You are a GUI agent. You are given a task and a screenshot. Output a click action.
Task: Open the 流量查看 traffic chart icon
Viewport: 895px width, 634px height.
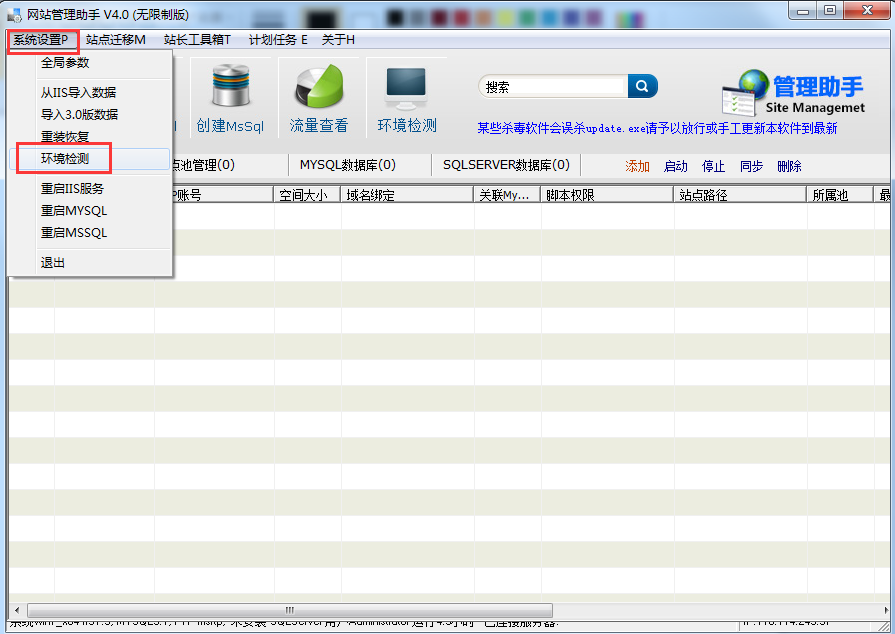click(x=319, y=98)
